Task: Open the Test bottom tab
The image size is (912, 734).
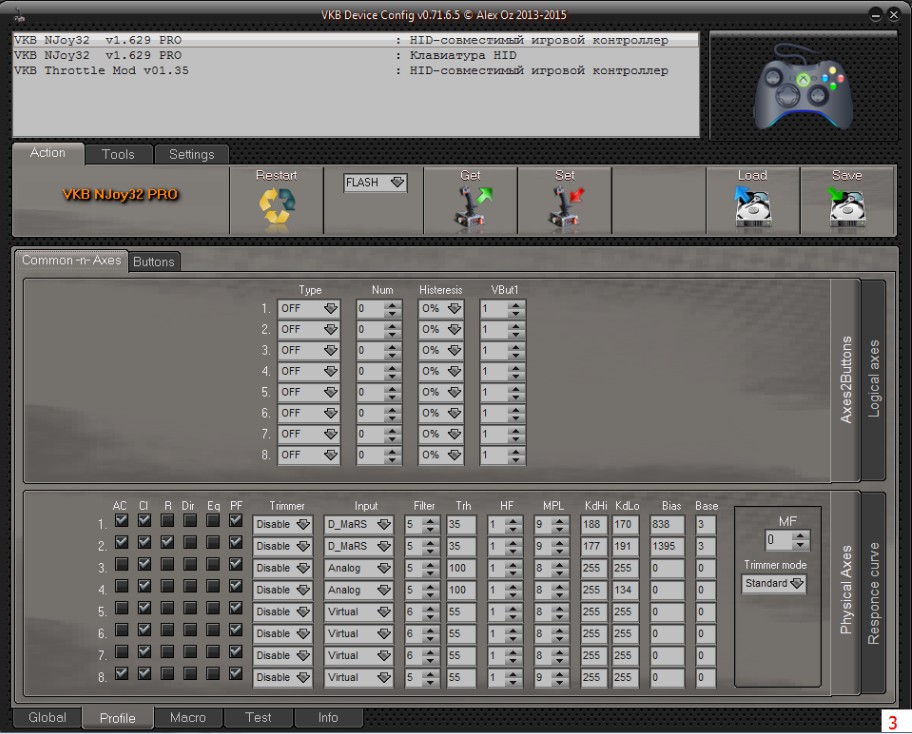Action: [258, 718]
